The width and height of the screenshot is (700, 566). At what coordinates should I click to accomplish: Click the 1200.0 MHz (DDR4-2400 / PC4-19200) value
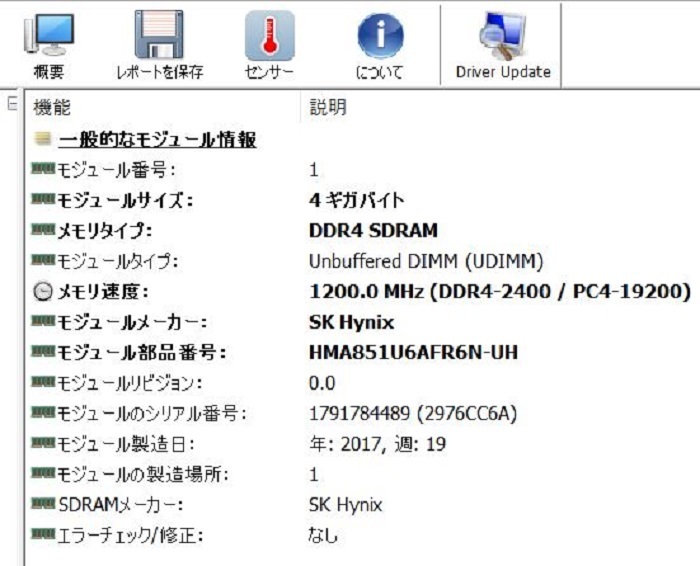pos(500,291)
